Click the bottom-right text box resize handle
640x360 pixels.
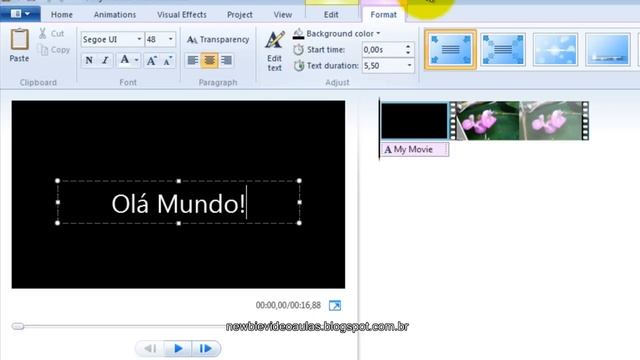299,223
